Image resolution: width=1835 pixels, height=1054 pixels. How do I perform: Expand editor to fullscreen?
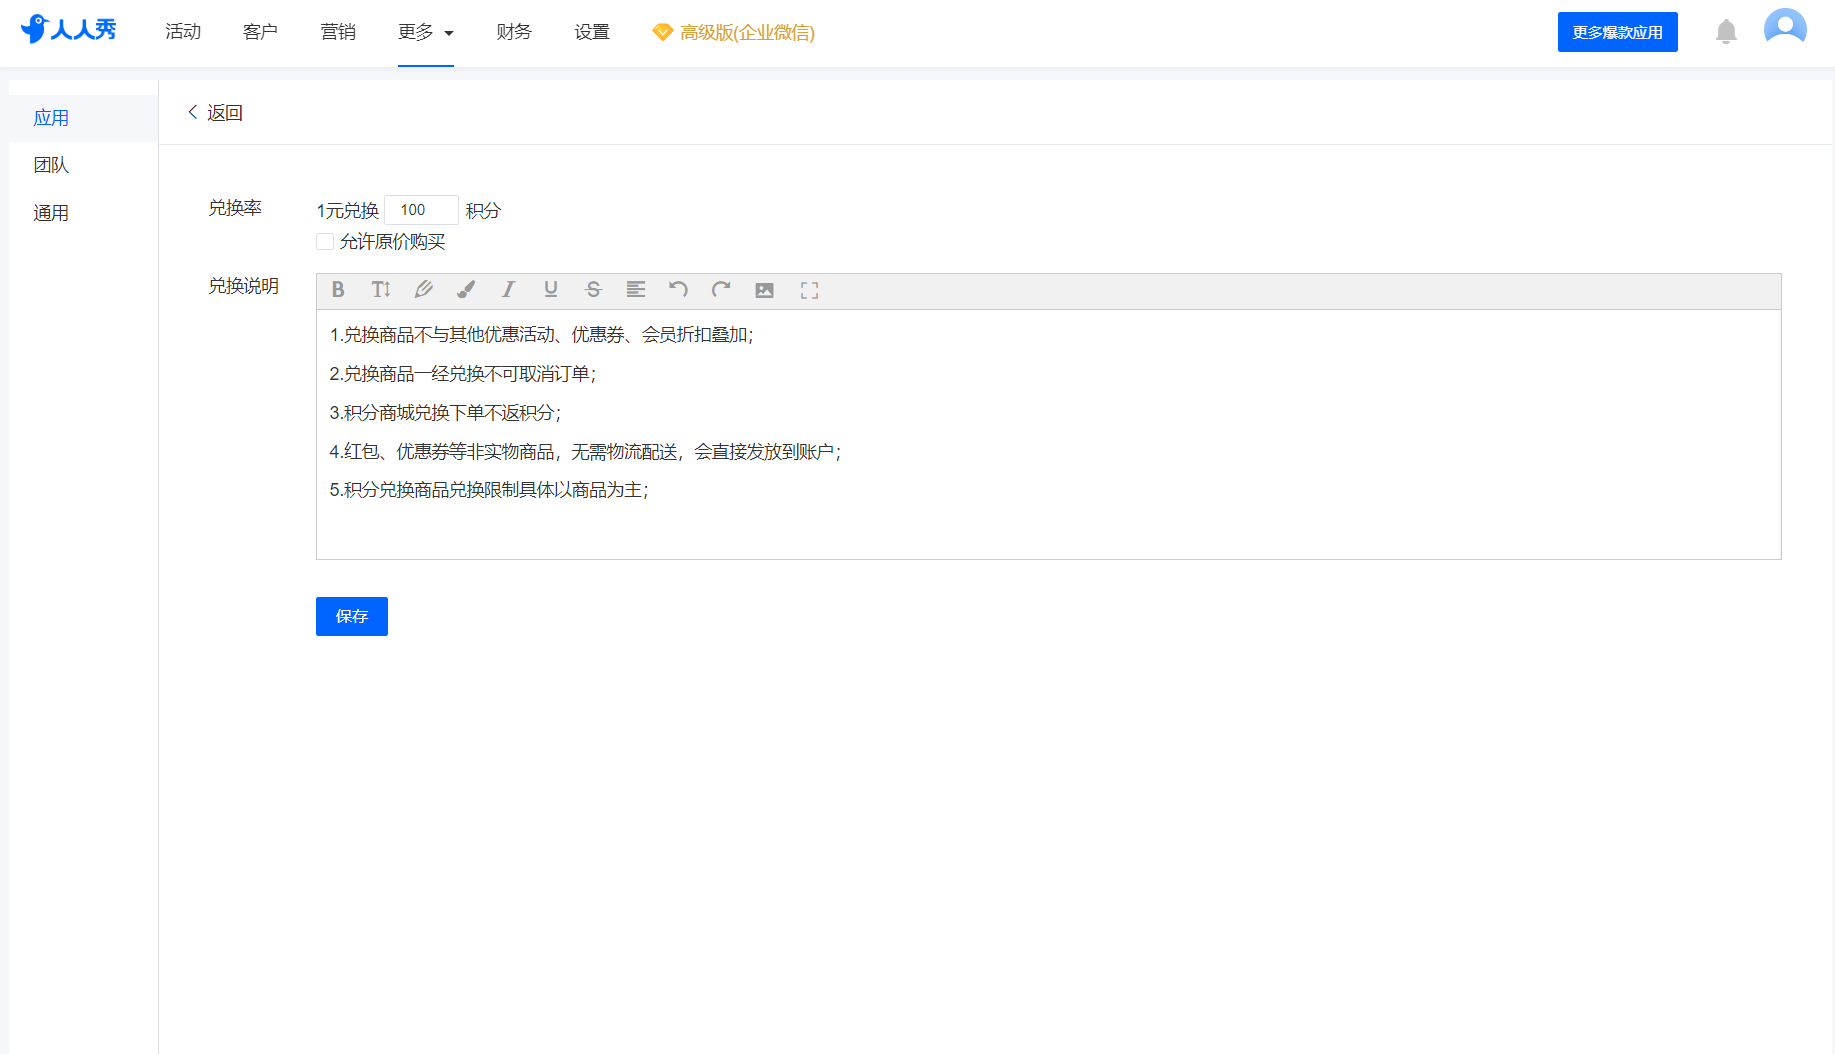809,290
